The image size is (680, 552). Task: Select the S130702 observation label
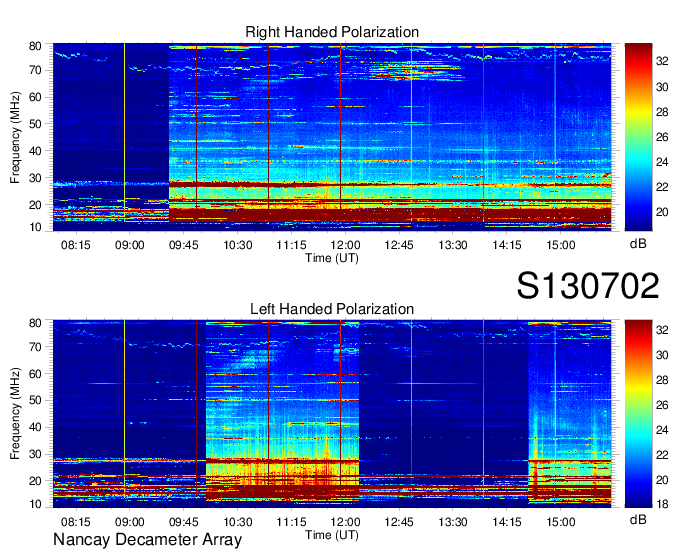588,285
